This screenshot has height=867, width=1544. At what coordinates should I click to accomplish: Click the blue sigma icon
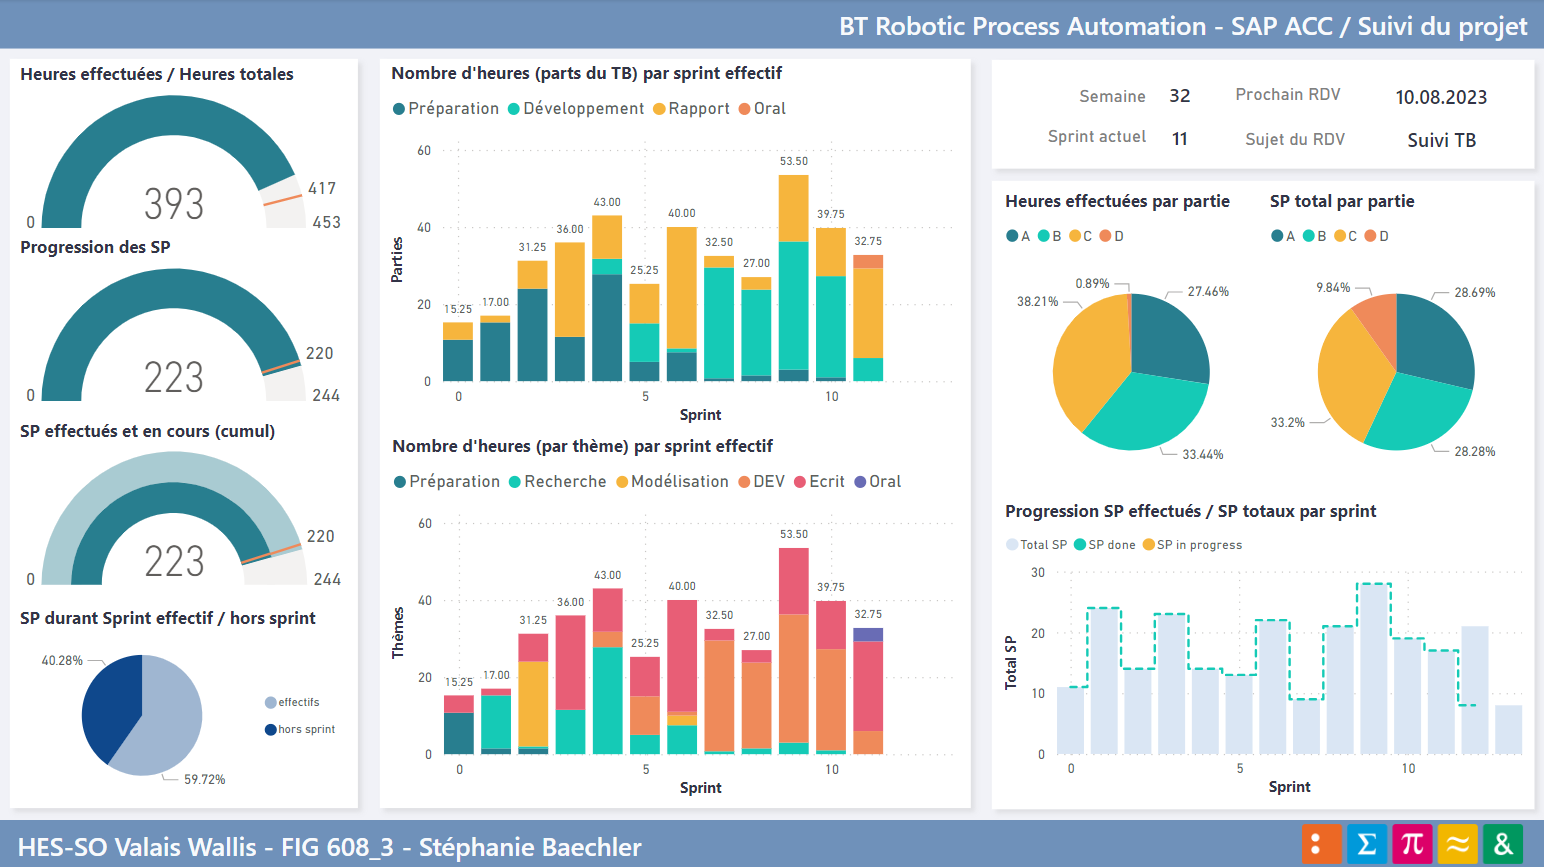pos(1366,844)
